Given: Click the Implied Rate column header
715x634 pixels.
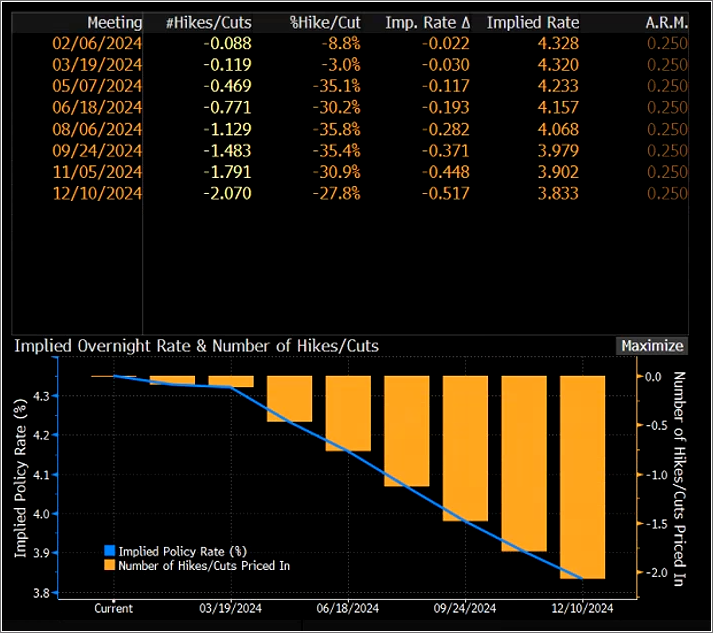Looking at the screenshot, I should pyautogui.click(x=533, y=22).
